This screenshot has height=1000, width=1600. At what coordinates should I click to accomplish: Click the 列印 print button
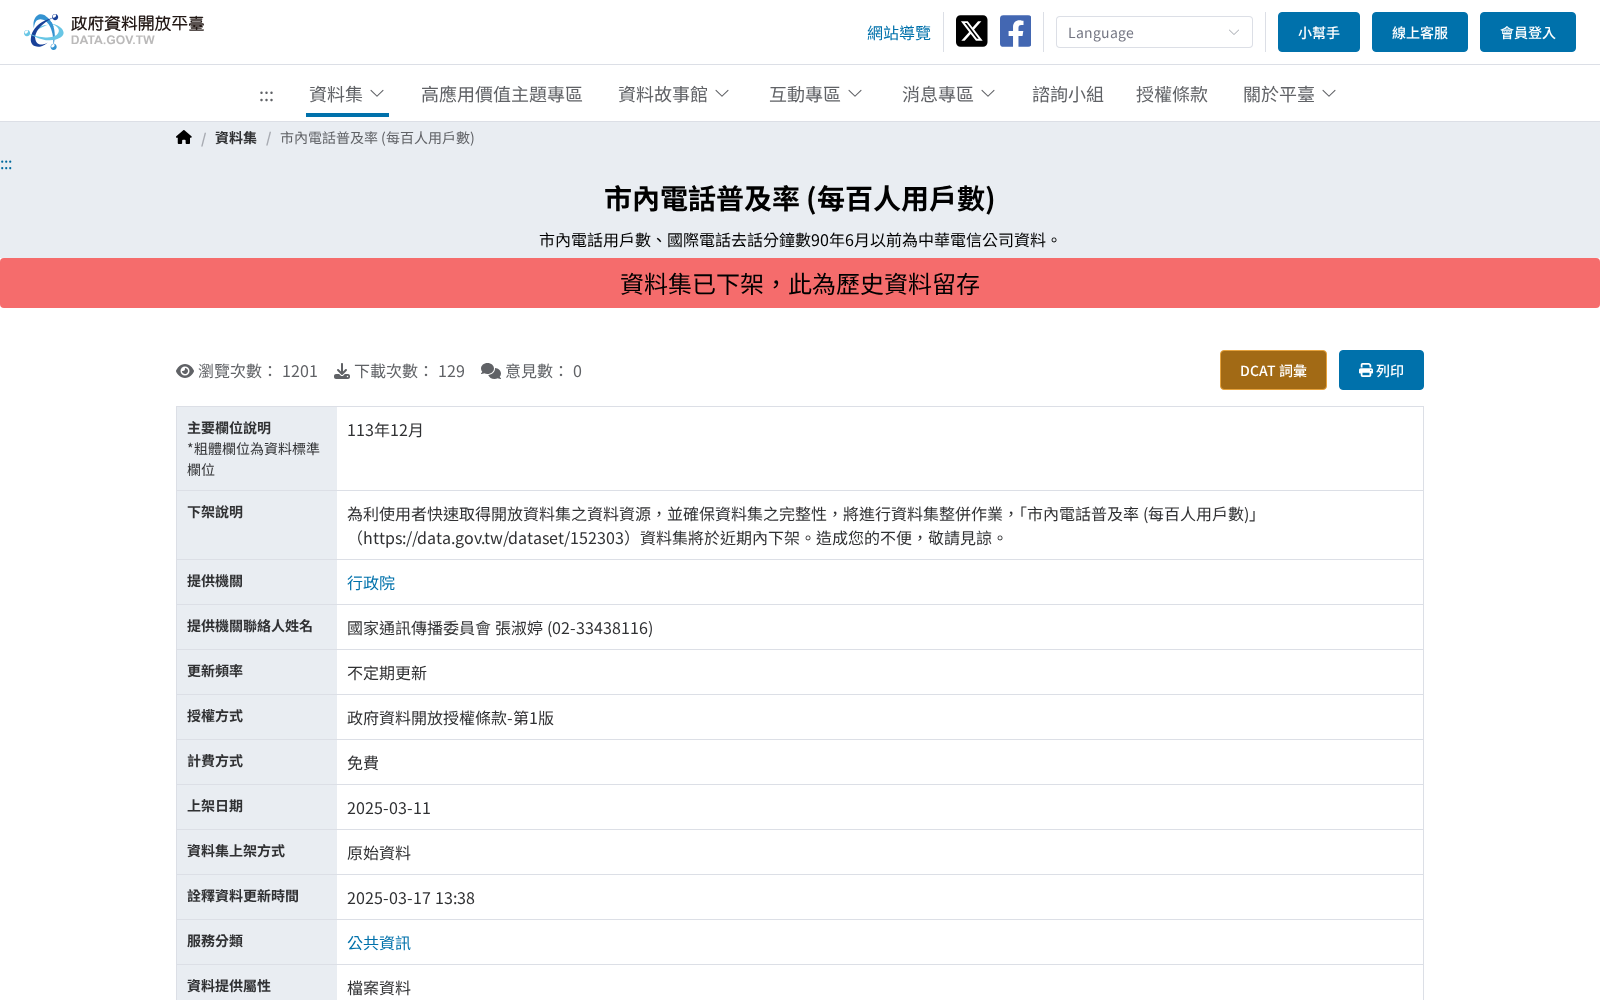click(x=1381, y=370)
